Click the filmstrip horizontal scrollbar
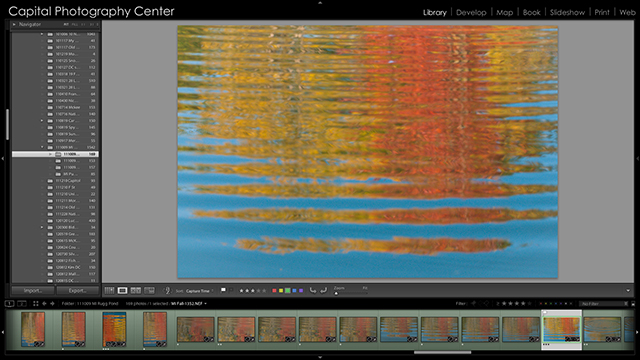The height and width of the screenshot is (360, 640). coord(442,352)
